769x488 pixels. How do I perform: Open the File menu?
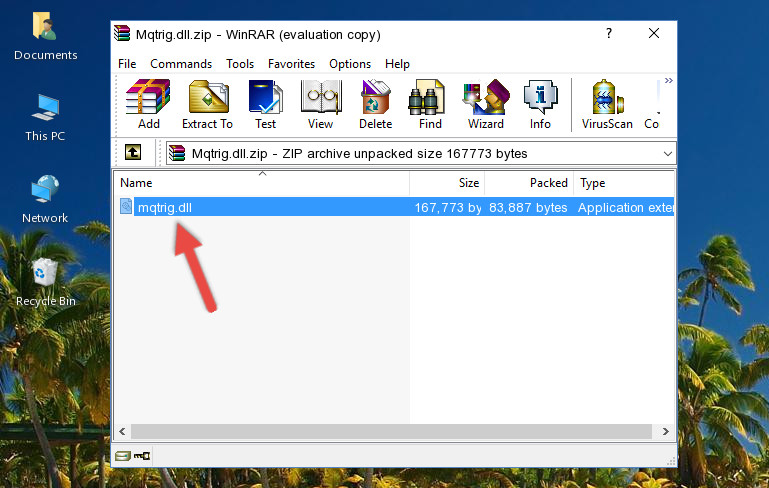[127, 64]
